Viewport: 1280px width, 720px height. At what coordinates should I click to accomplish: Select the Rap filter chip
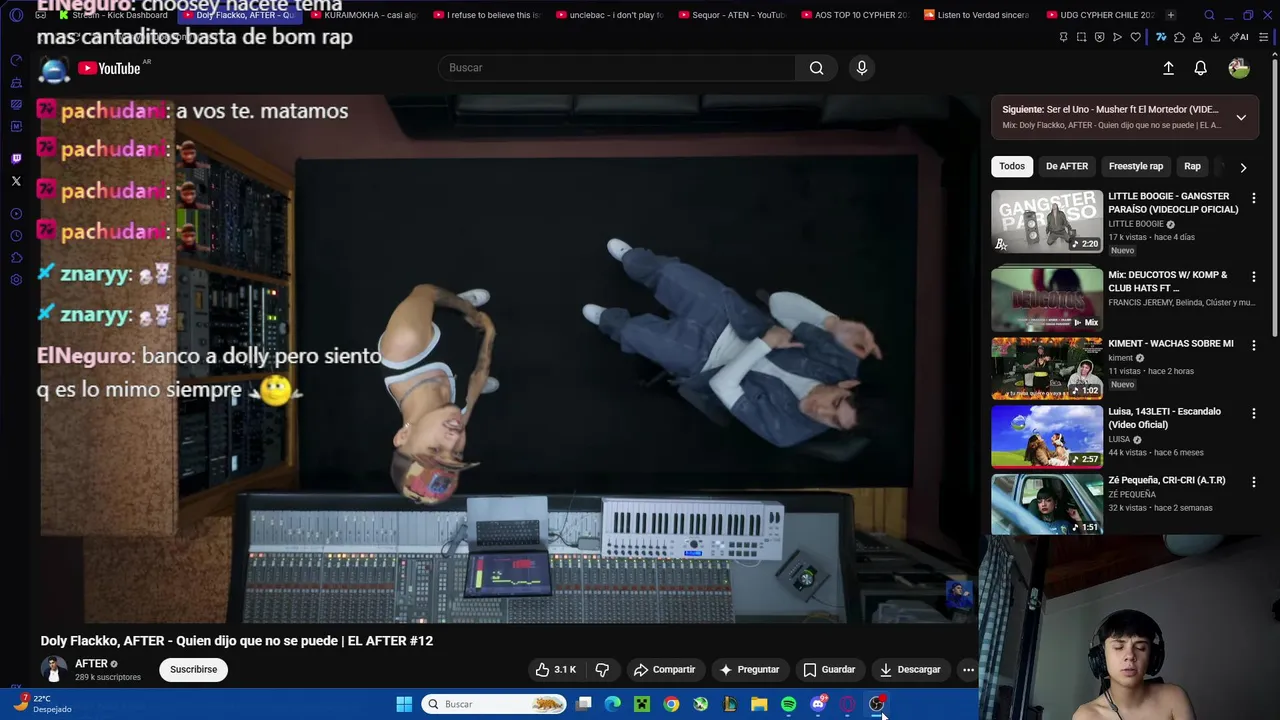point(1192,166)
